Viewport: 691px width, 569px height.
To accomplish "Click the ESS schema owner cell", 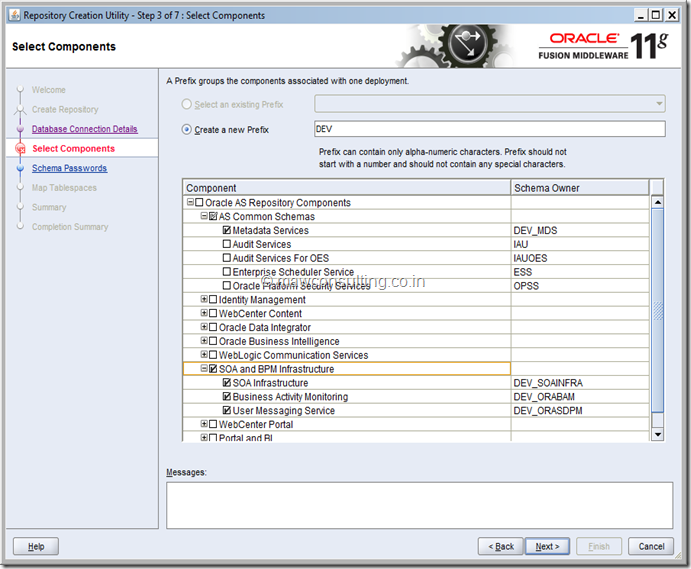I will pos(580,271).
